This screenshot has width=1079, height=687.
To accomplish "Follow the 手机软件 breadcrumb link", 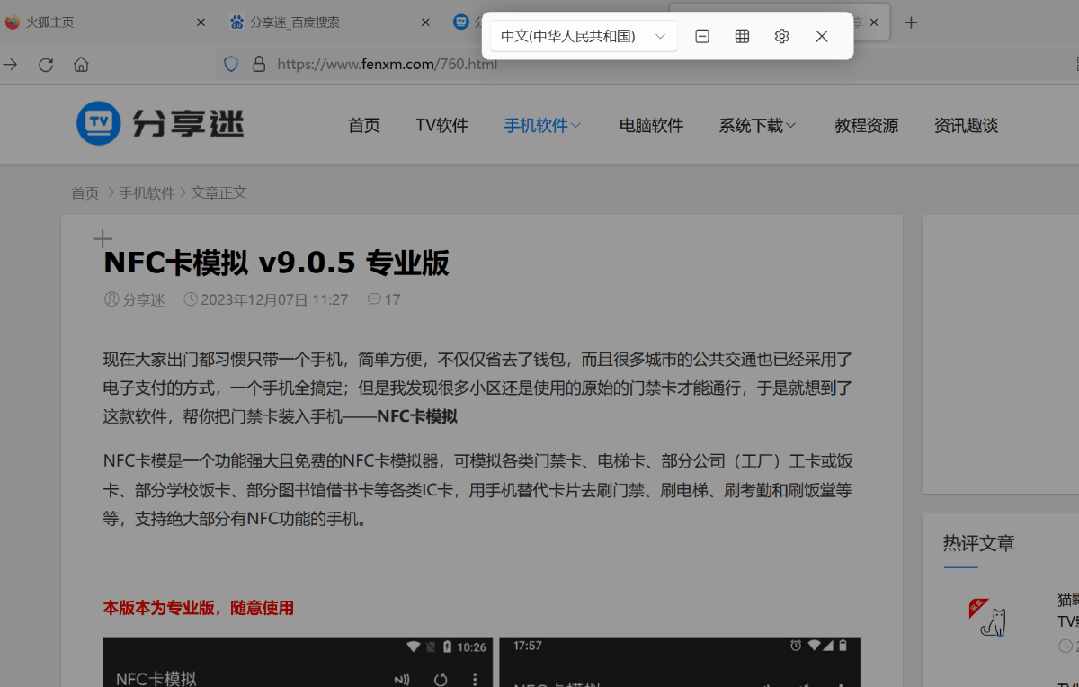I will pos(147,192).
